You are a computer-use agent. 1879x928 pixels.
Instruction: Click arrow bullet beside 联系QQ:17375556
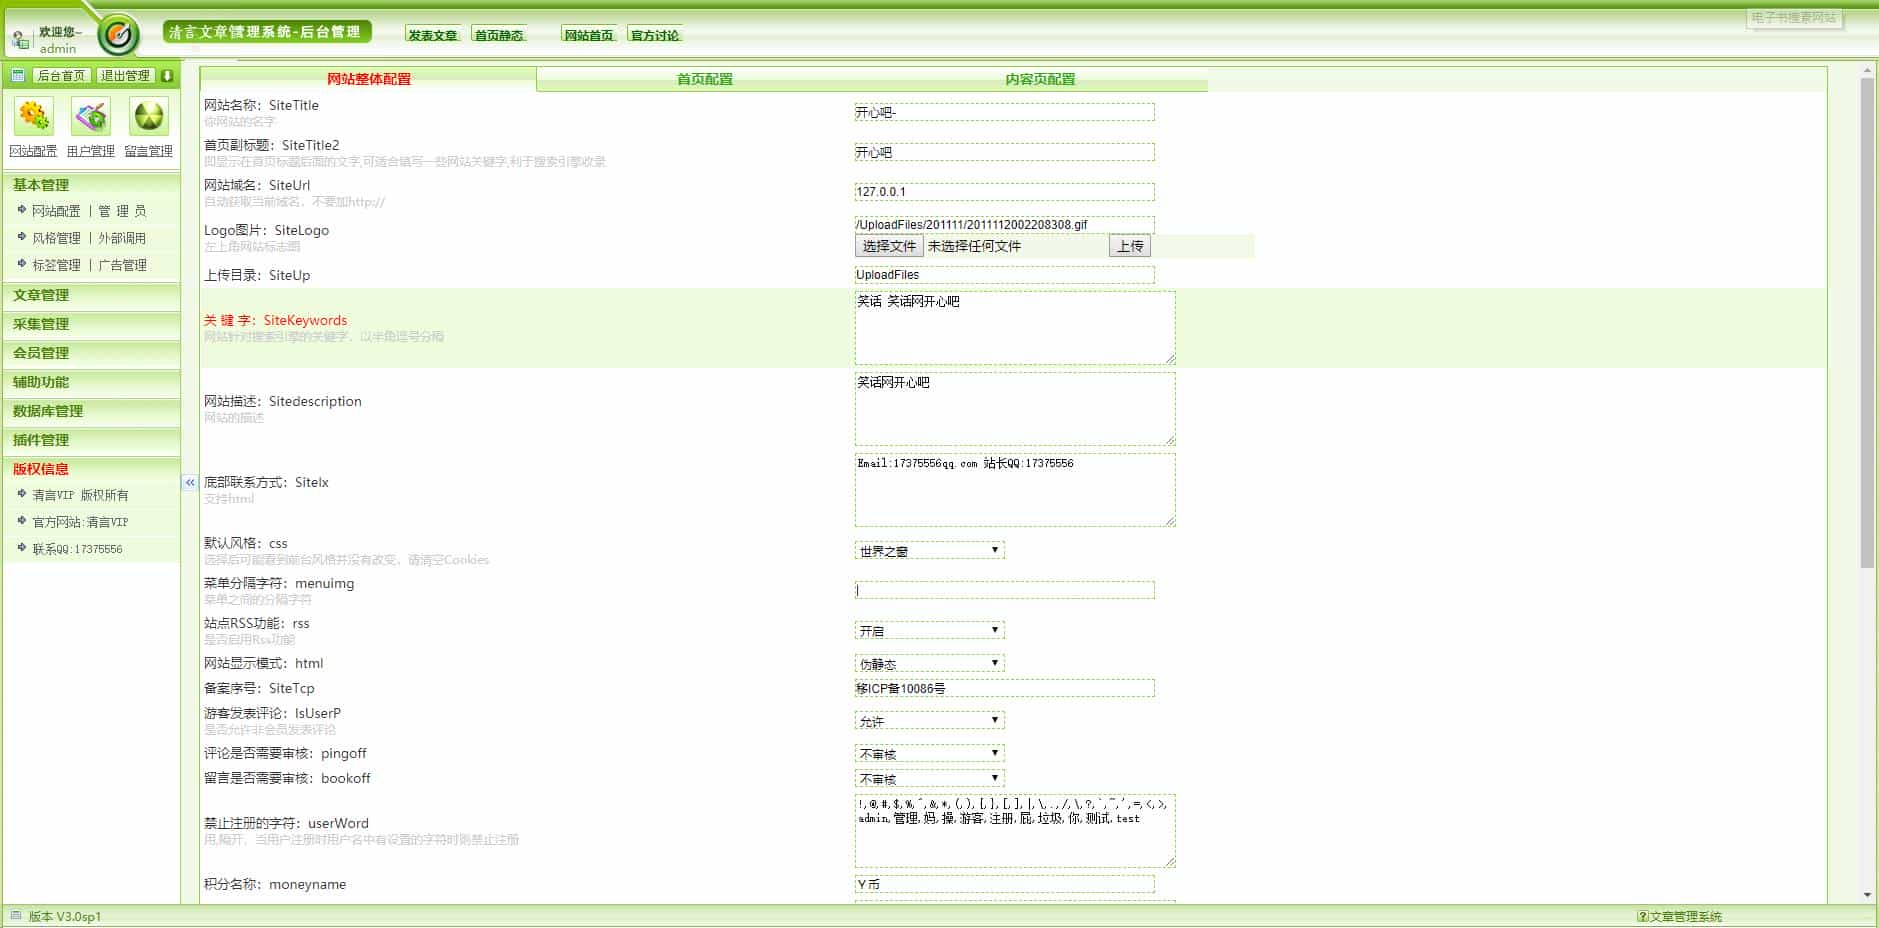coord(22,548)
